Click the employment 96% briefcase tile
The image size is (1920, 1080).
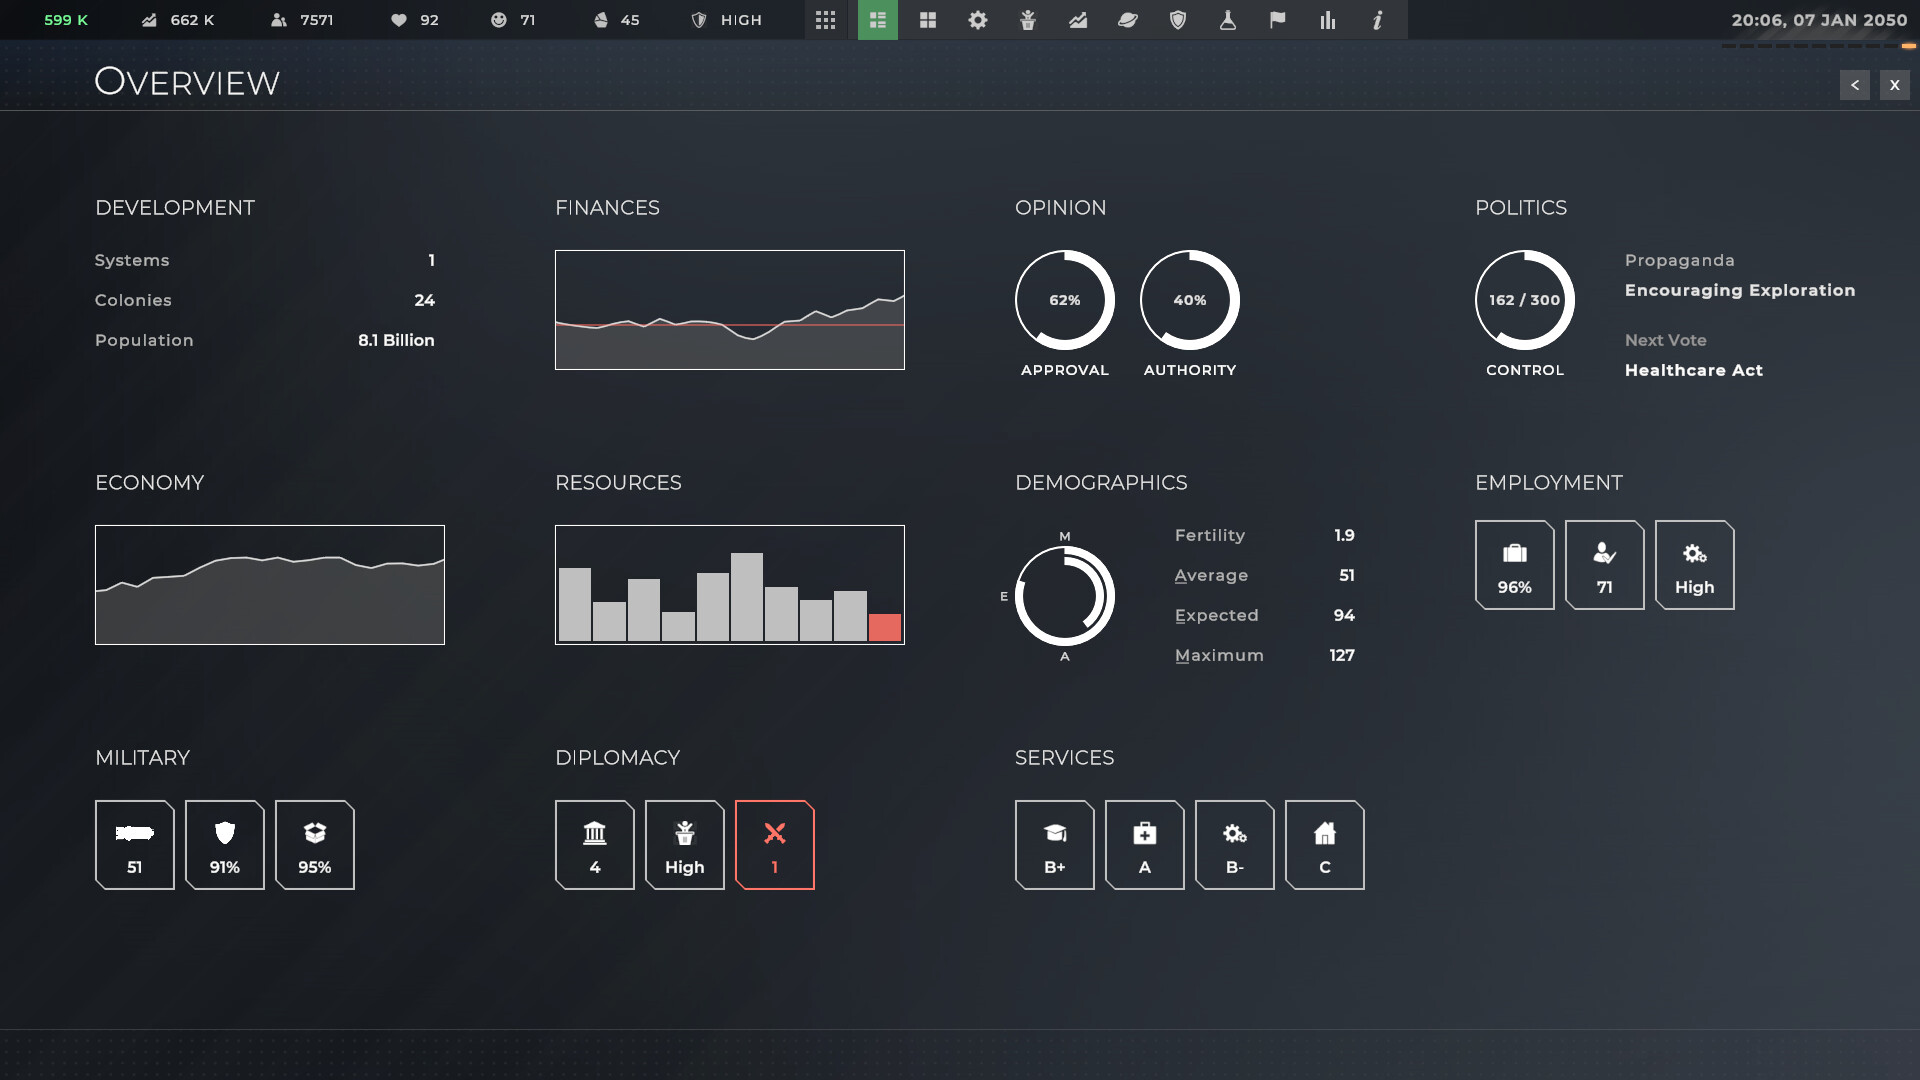(1514, 565)
